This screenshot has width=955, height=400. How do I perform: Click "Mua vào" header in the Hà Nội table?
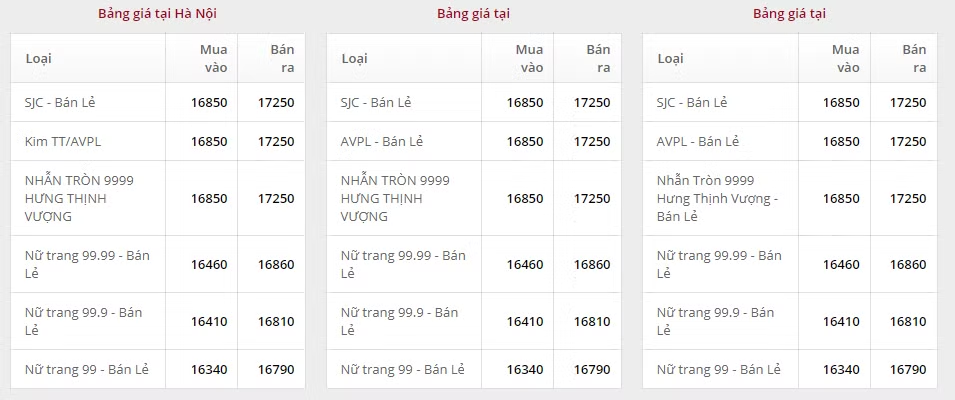pos(214,58)
